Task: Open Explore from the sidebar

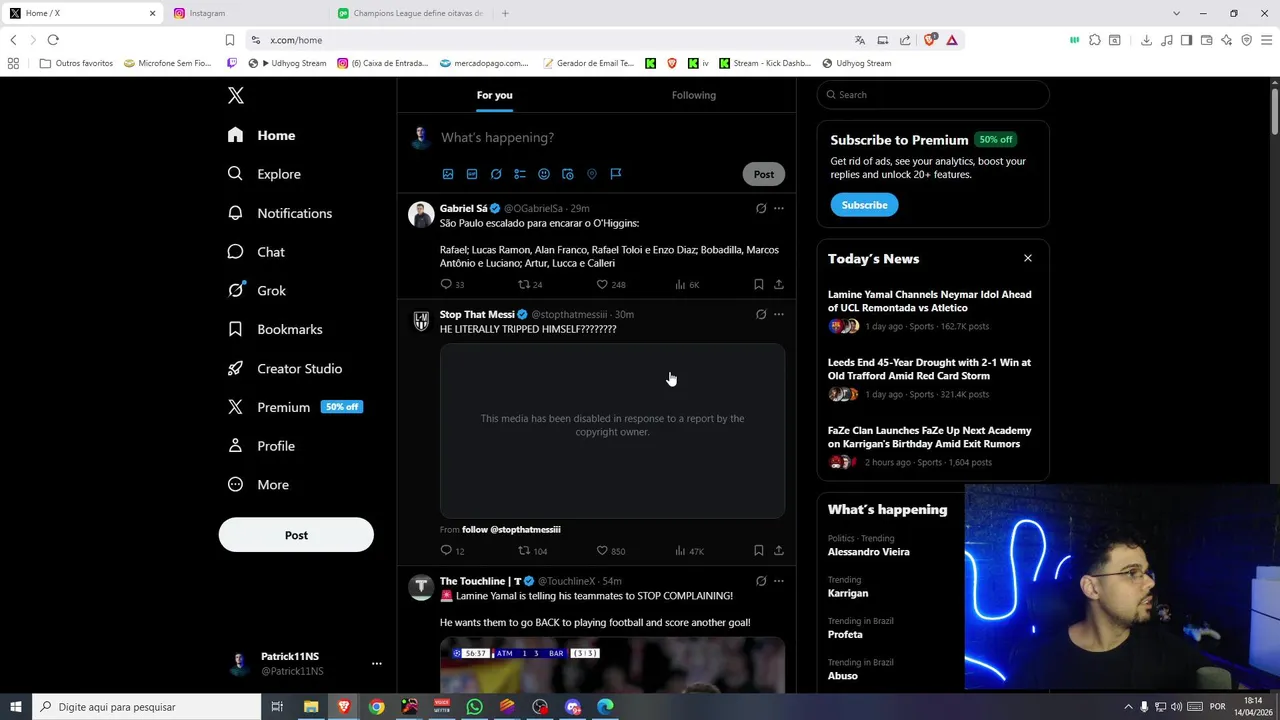Action: 264,174
